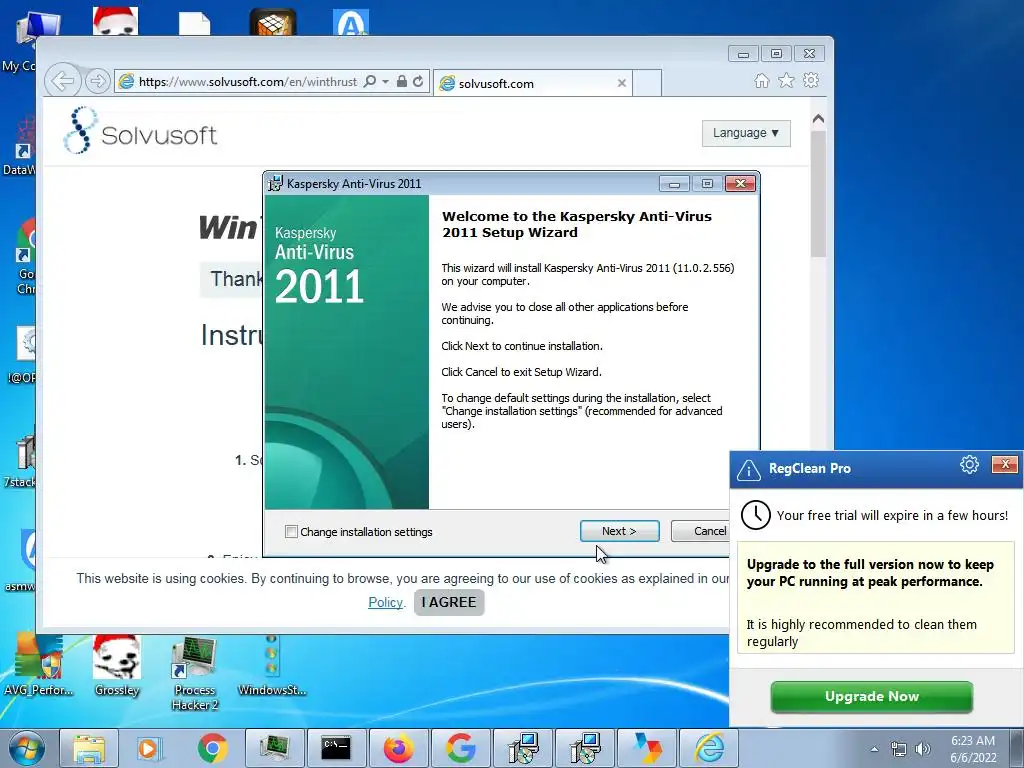Open File Explorer from the taskbar

pyautogui.click(x=89, y=748)
